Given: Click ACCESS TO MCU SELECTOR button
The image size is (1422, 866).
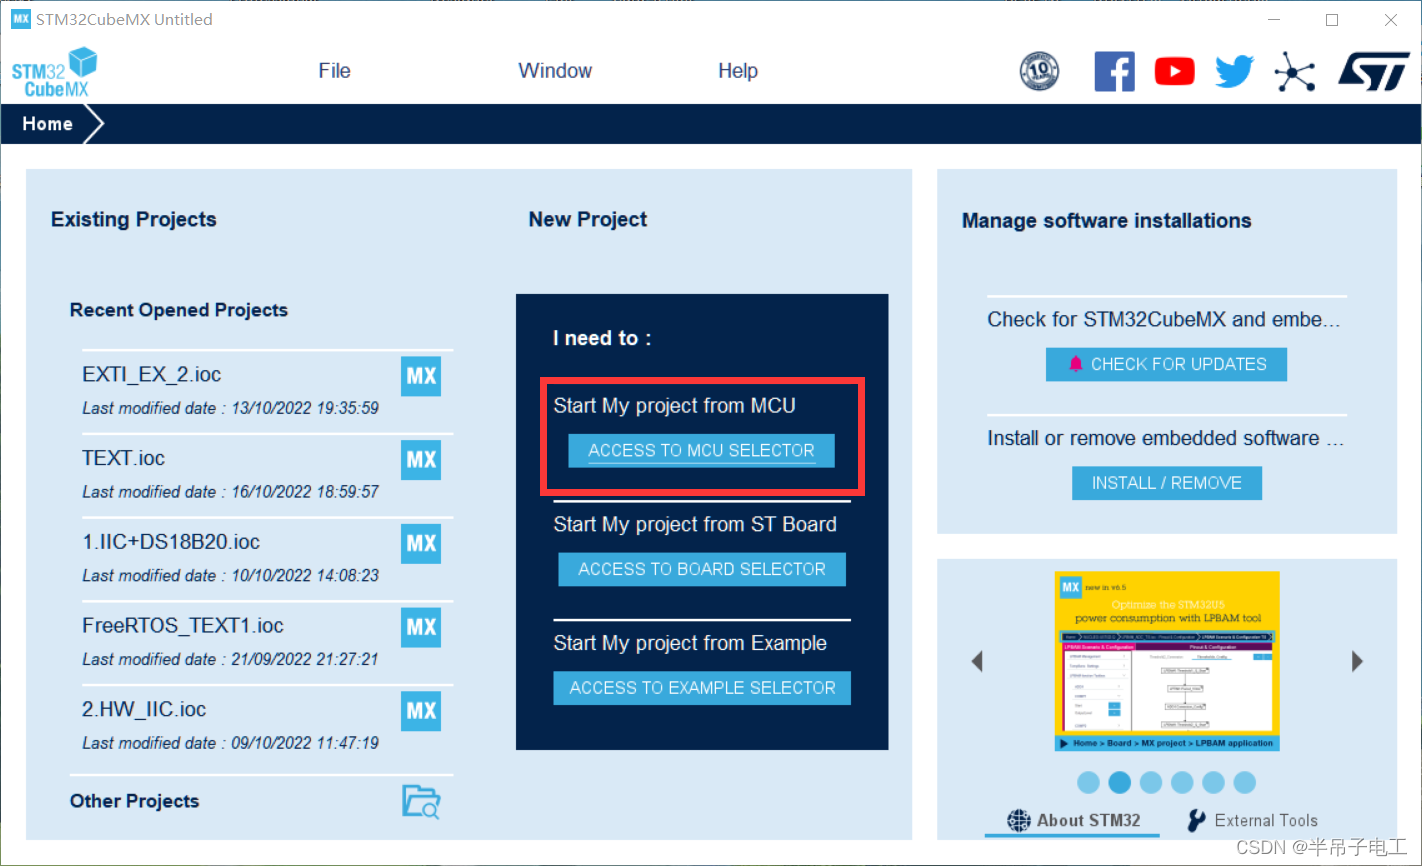Looking at the screenshot, I should pyautogui.click(x=701, y=450).
